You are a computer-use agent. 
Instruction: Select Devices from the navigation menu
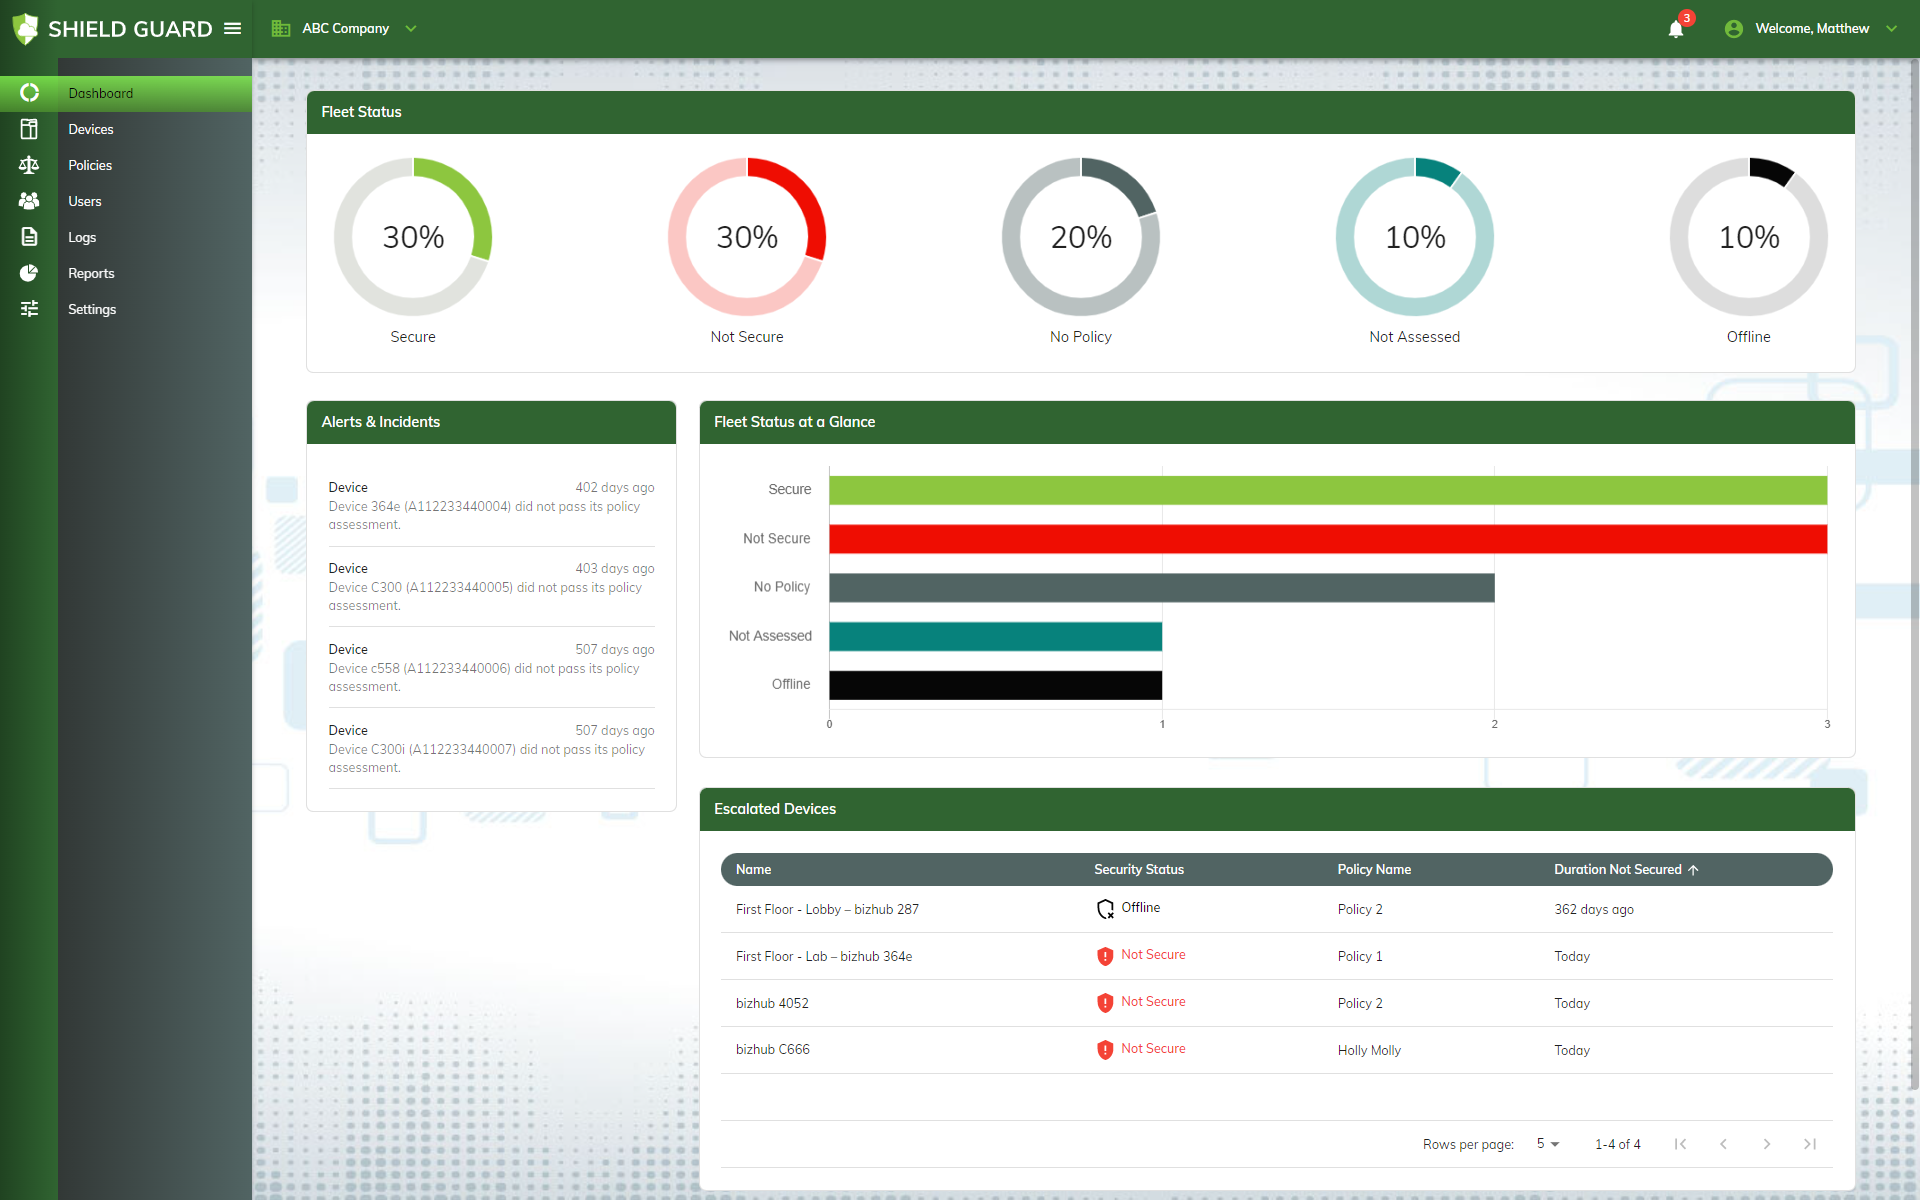click(90, 129)
